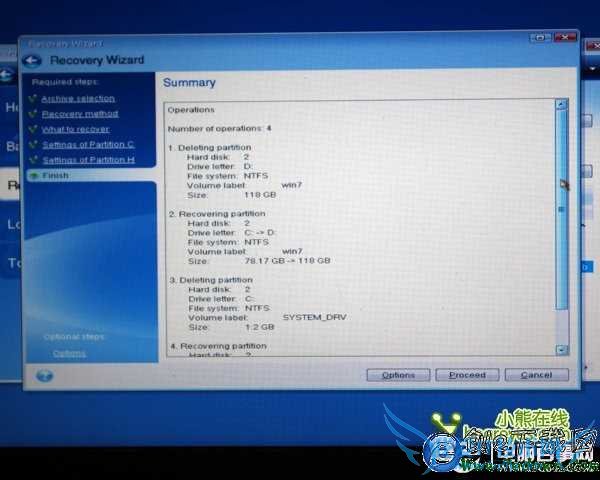The image size is (600, 480).
Task: Close the Recovery Wizard window
Action: point(565,37)
